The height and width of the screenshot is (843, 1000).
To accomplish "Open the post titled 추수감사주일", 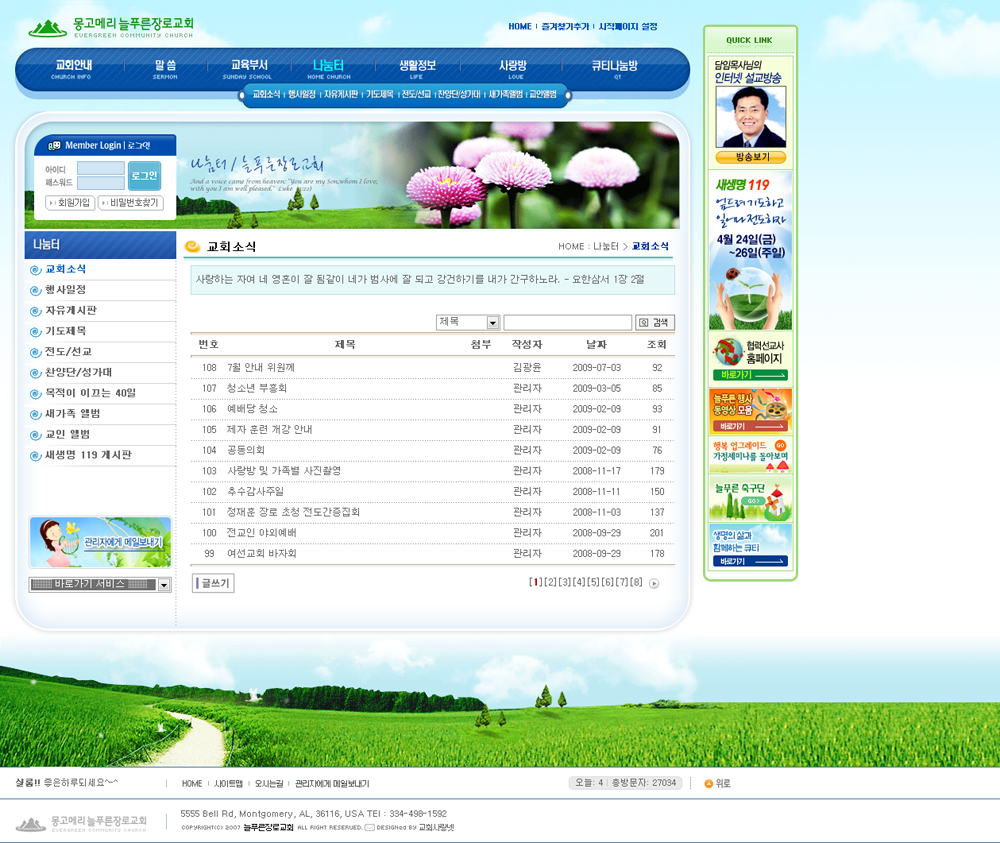I will click(x=255, y=491).
